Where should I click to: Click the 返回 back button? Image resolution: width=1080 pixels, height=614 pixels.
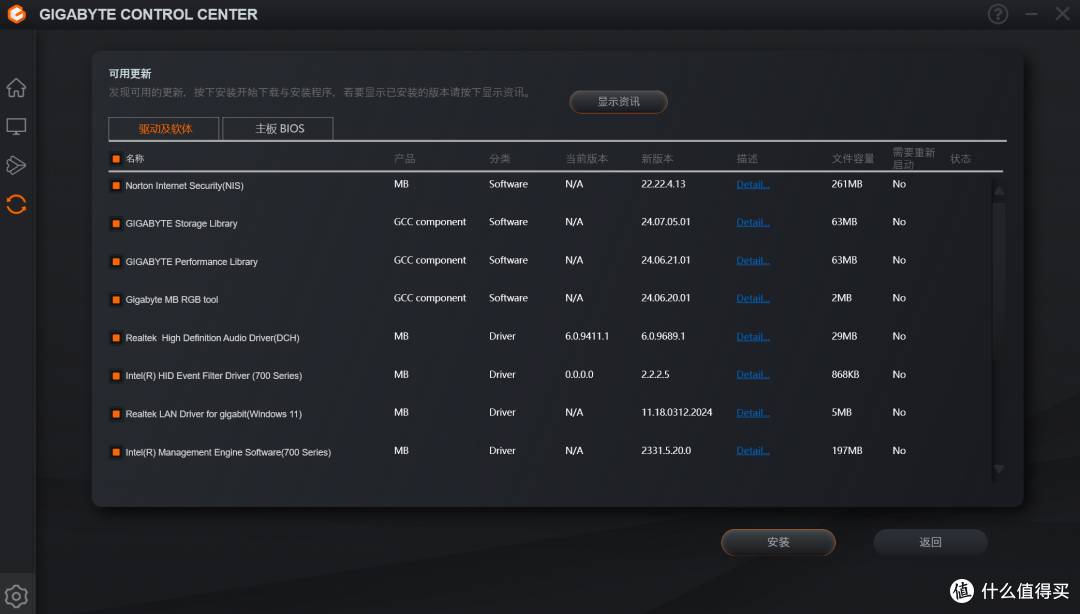tap(931, 542)
